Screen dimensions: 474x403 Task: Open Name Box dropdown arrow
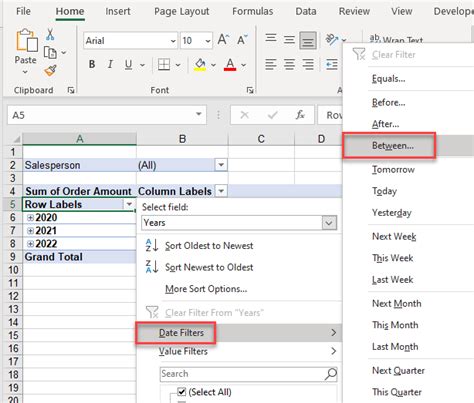[199, 114]
